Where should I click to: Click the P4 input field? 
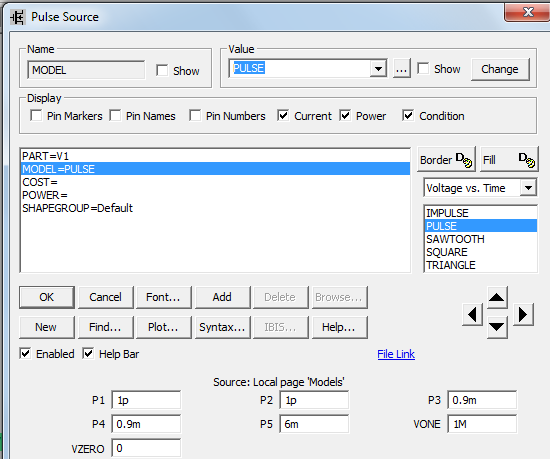146,424
